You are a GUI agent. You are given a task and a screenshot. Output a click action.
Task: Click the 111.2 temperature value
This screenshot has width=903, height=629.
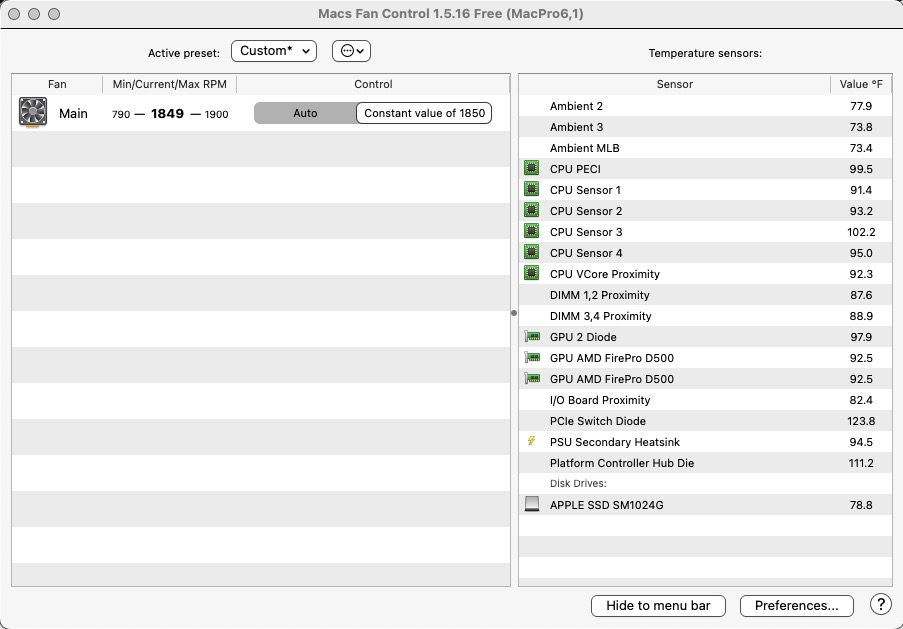861,463
